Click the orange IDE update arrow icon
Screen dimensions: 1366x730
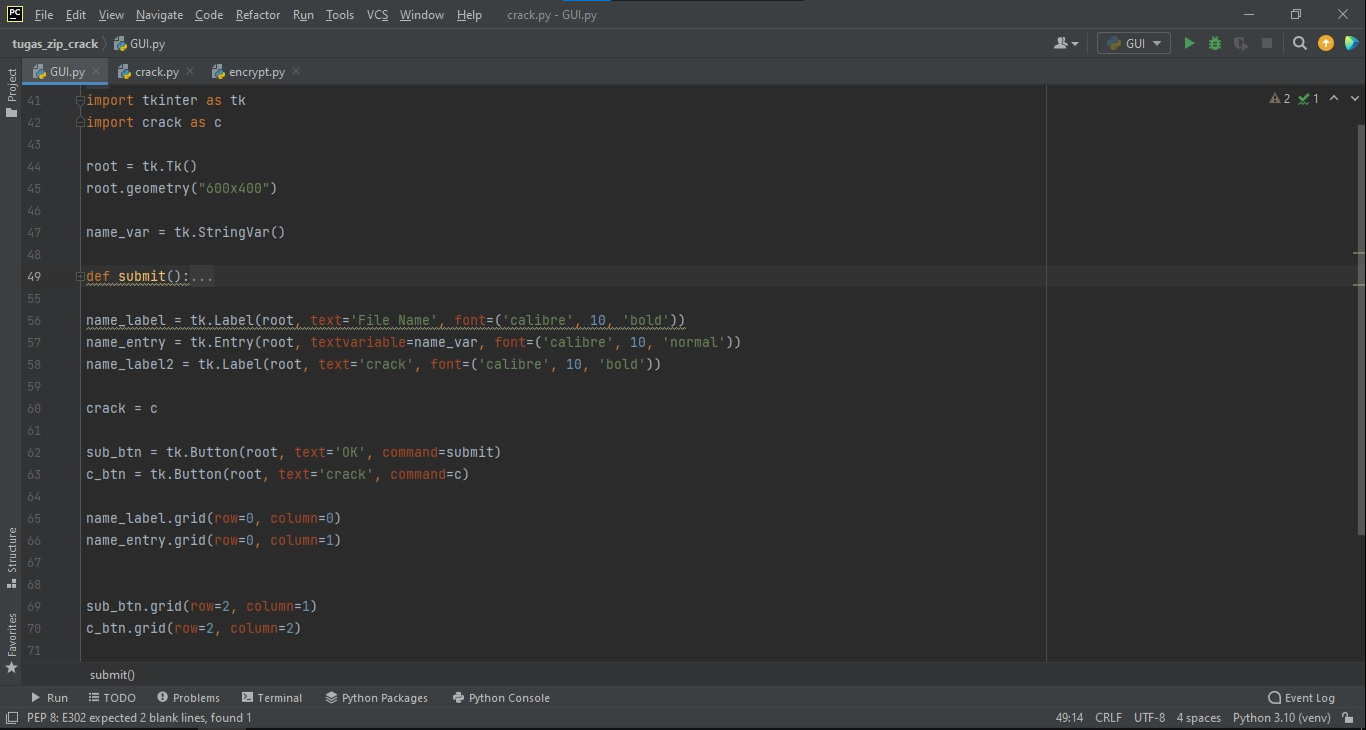(x=1326, y=43)
